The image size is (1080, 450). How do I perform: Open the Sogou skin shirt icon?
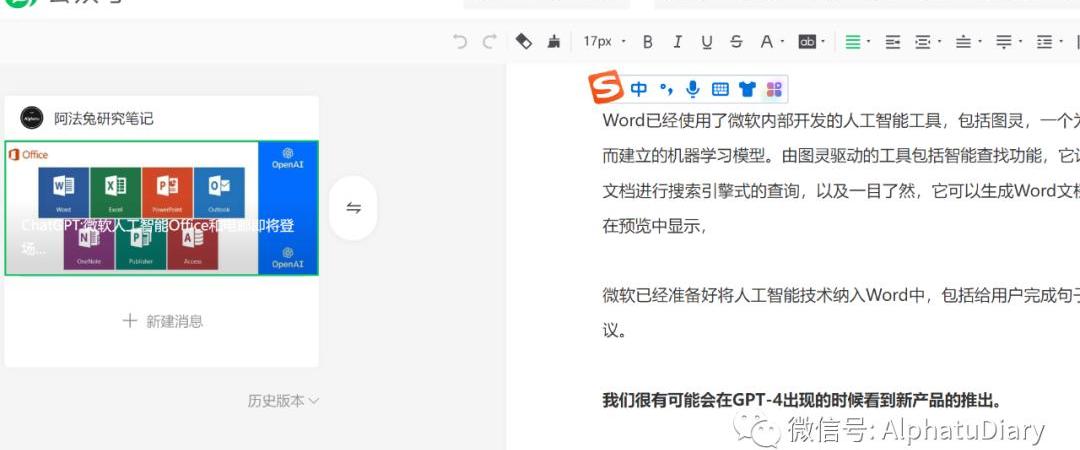pos(747,89)
